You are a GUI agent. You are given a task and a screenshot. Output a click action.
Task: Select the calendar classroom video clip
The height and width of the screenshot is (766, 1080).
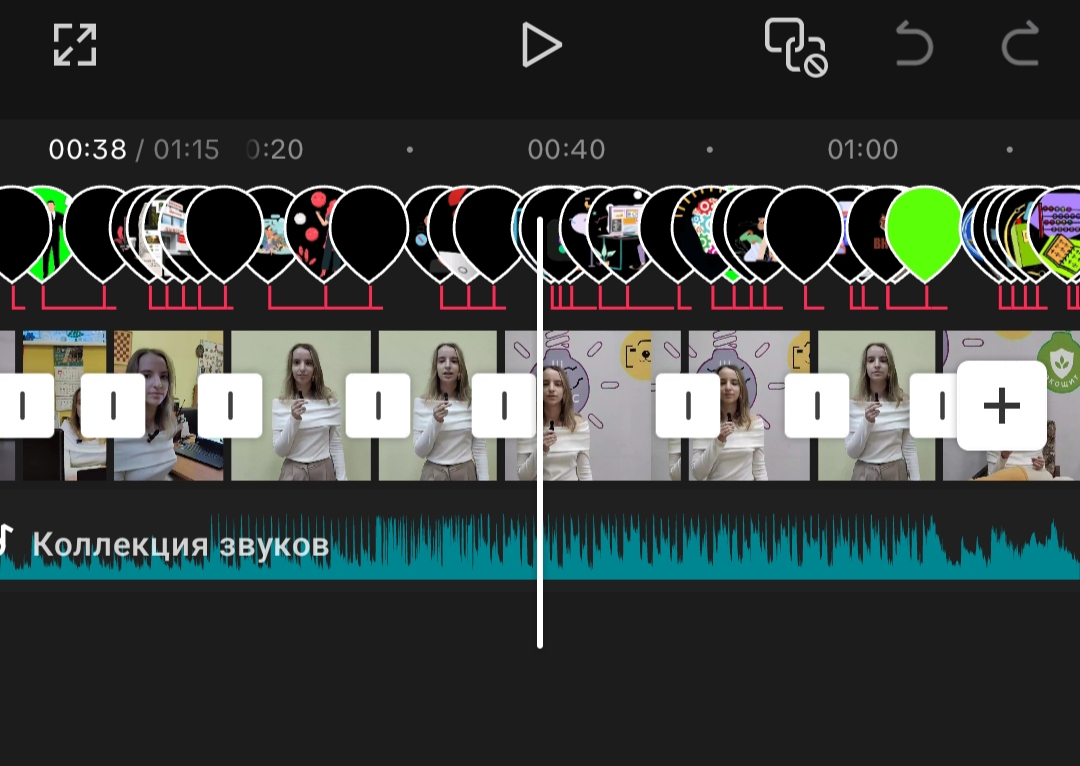pos(64,406)
